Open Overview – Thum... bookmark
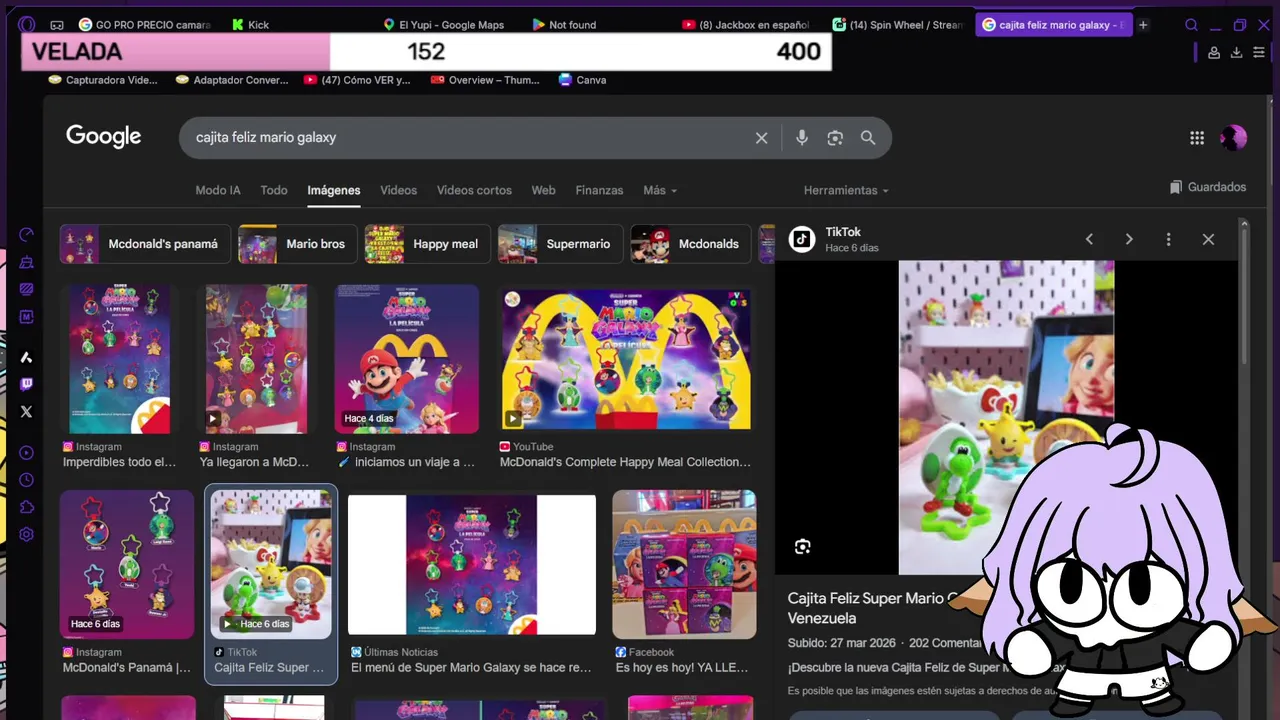Screen dimensions: 1280x720 click(485, 80)
